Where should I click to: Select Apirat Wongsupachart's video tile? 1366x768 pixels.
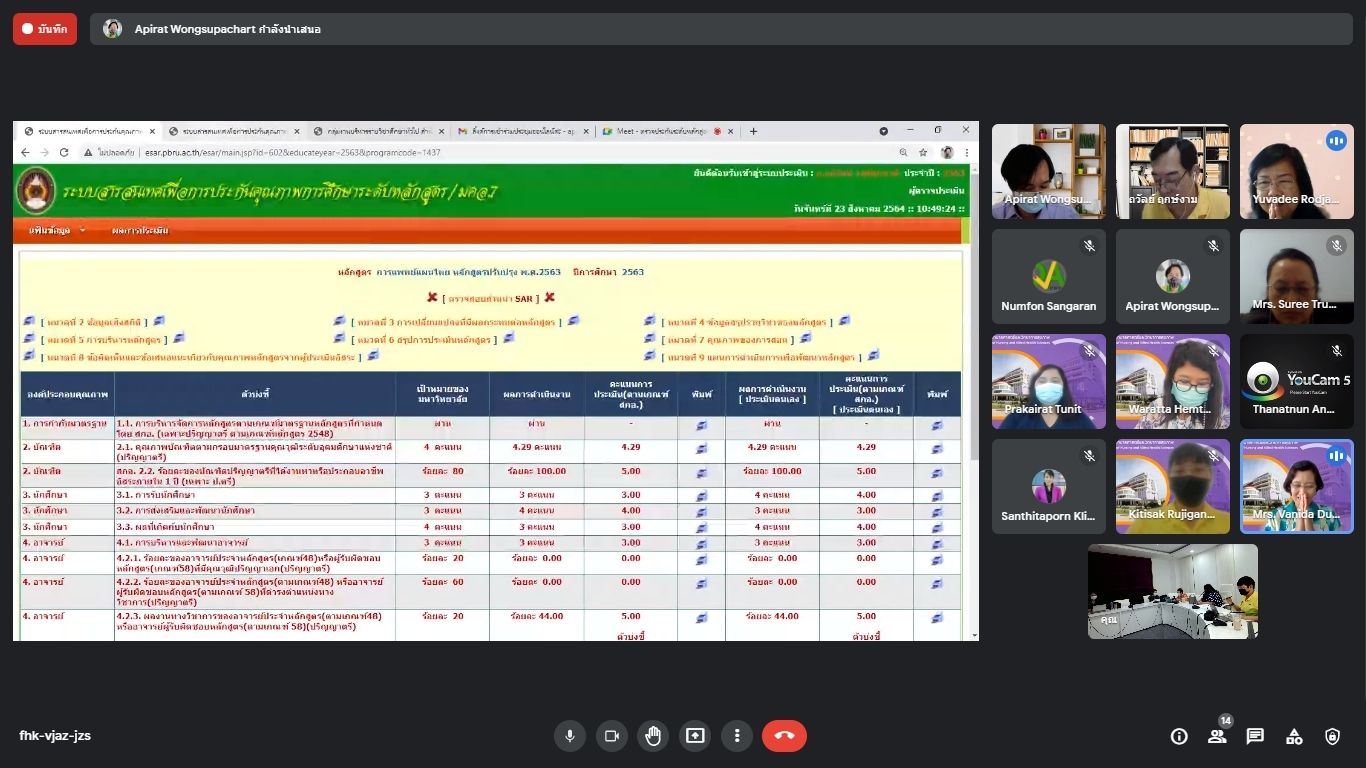point(1048,171)
